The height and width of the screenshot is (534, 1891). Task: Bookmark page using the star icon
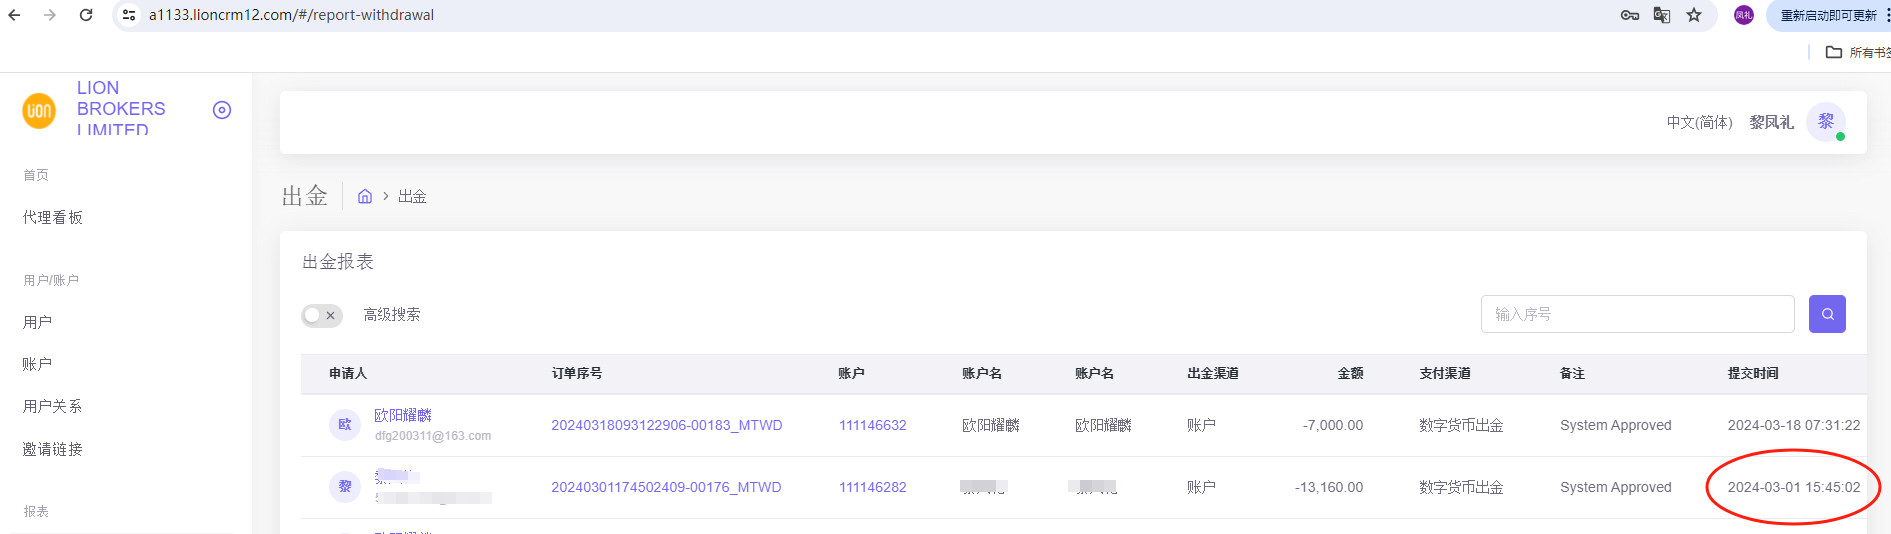(1694, 15)
